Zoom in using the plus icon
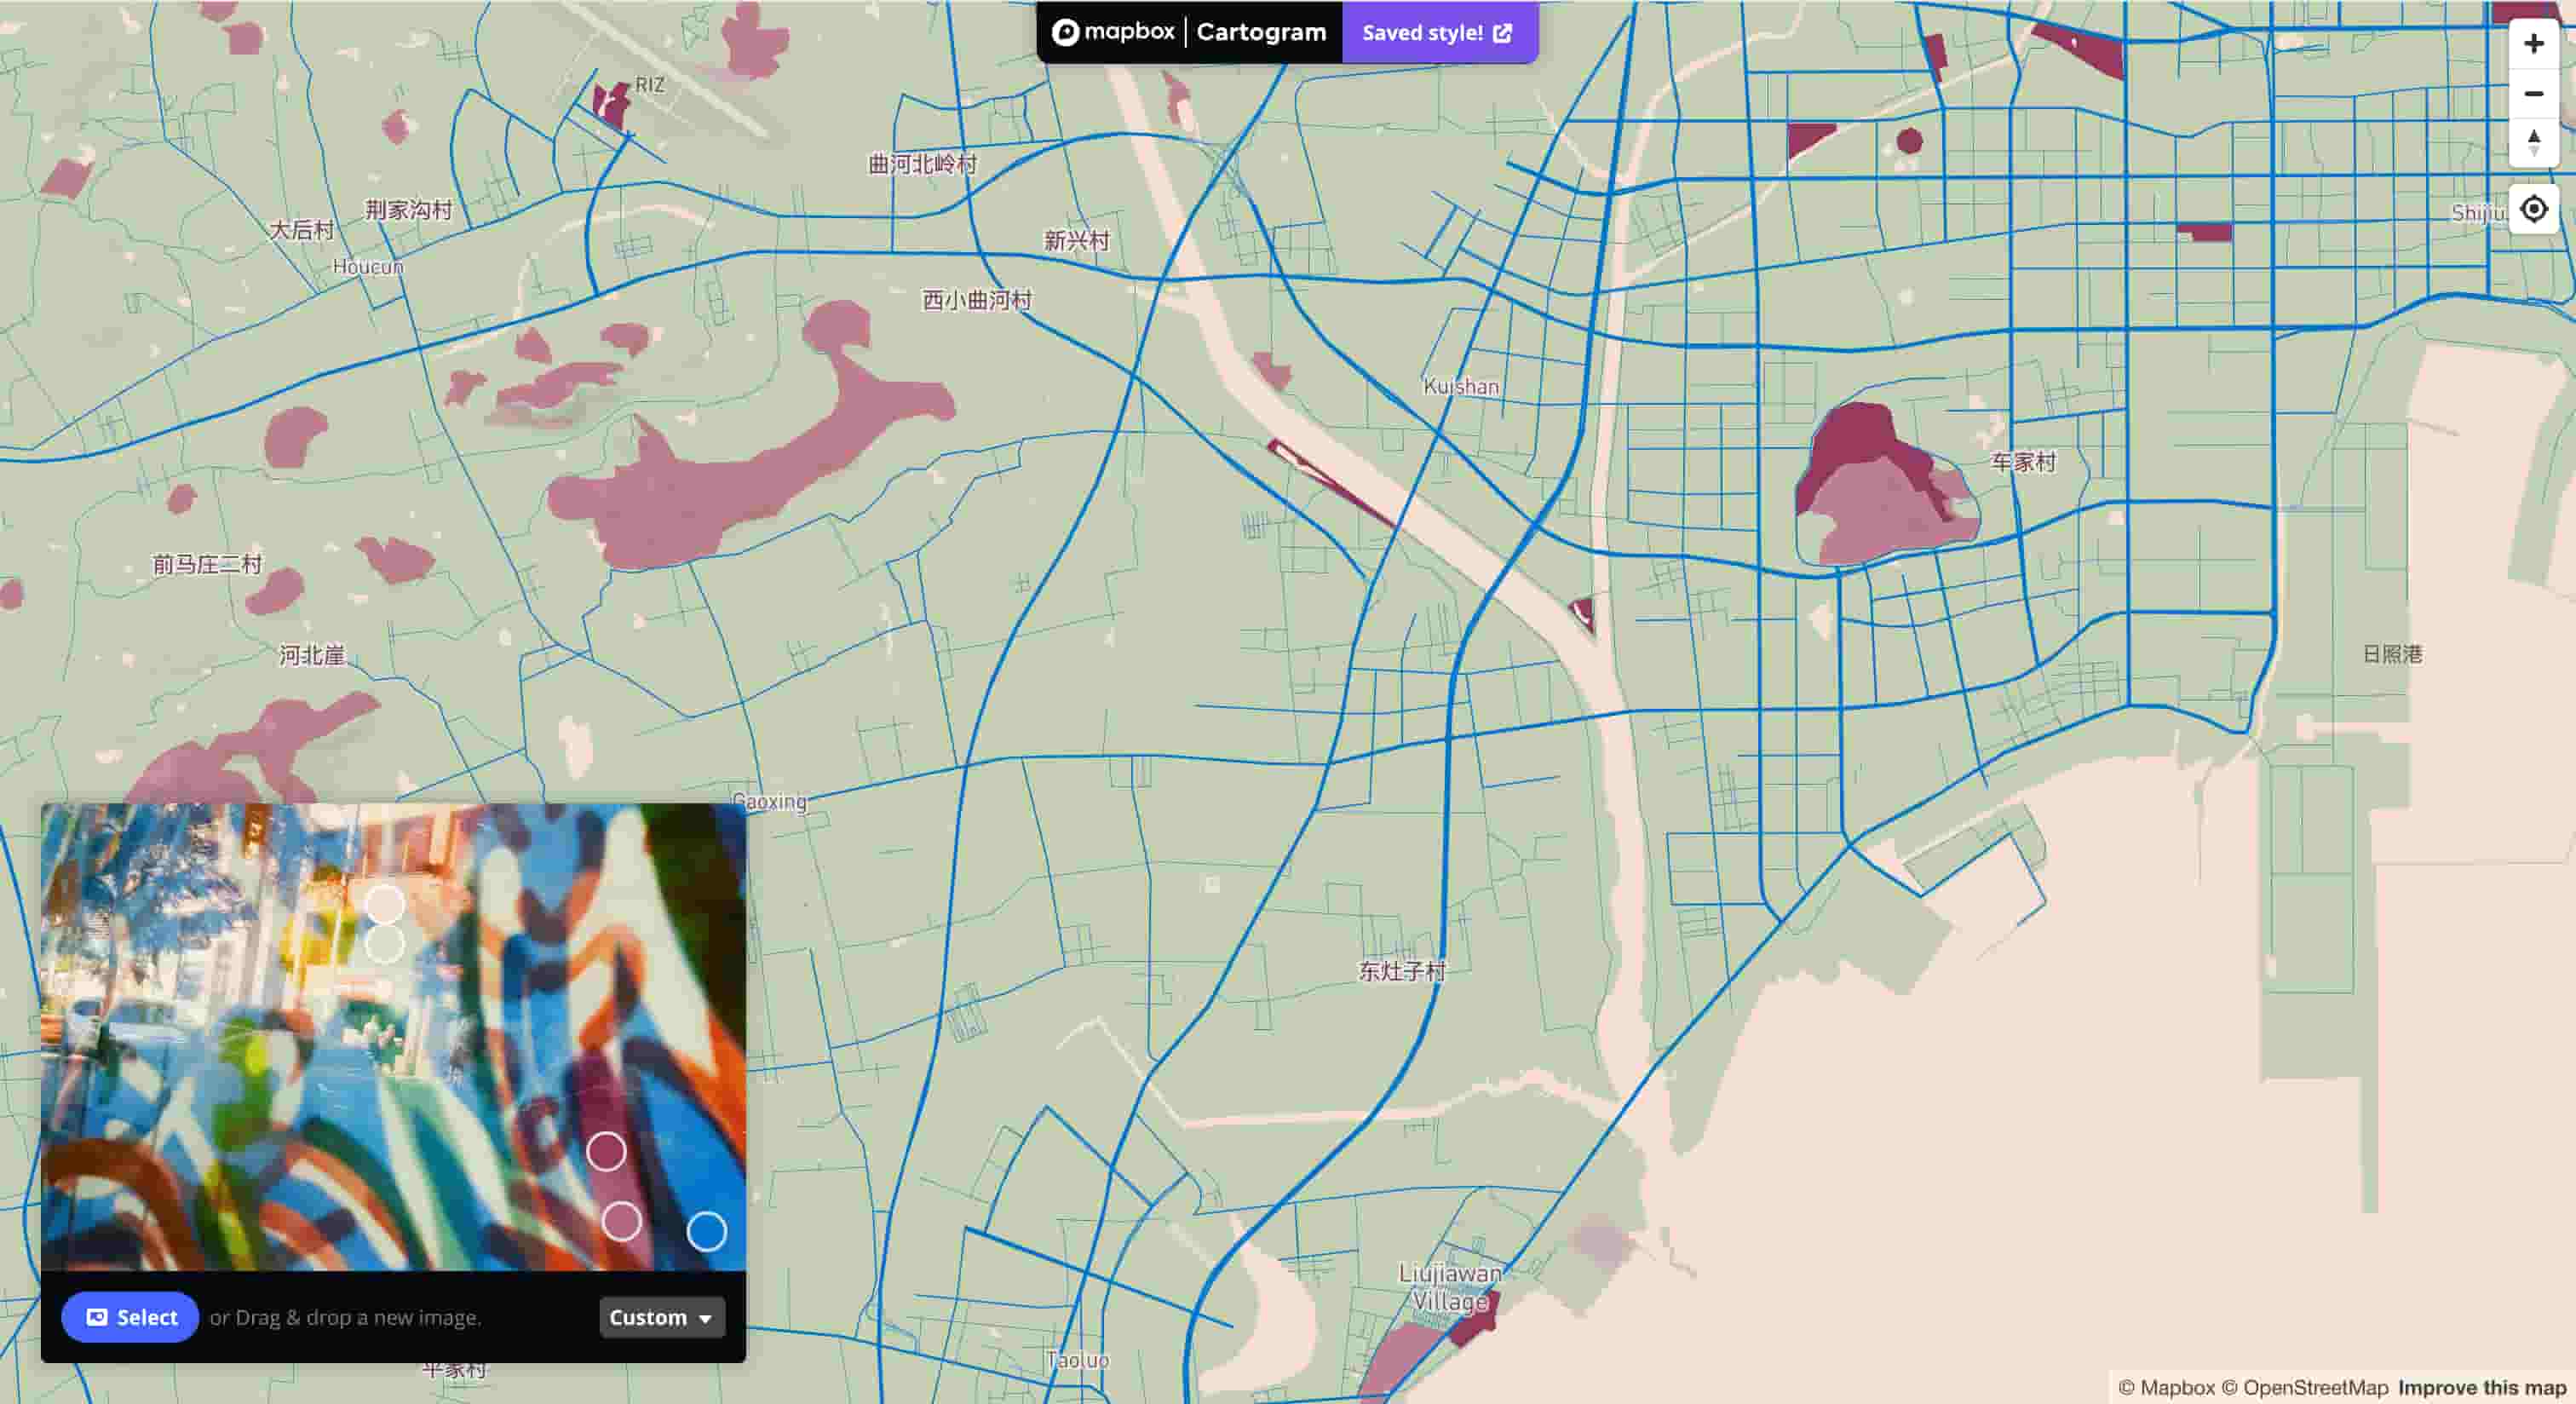 (x=2533, y=43)
